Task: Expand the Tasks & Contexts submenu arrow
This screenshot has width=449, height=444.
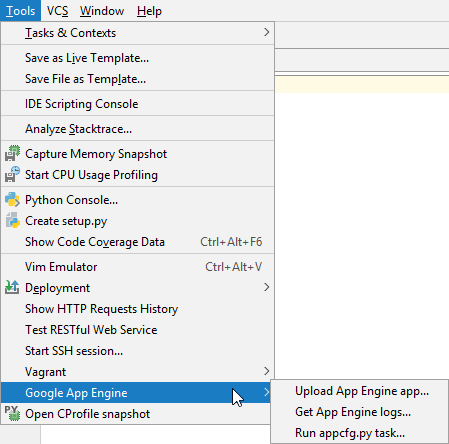Action: tap(266, 32)
